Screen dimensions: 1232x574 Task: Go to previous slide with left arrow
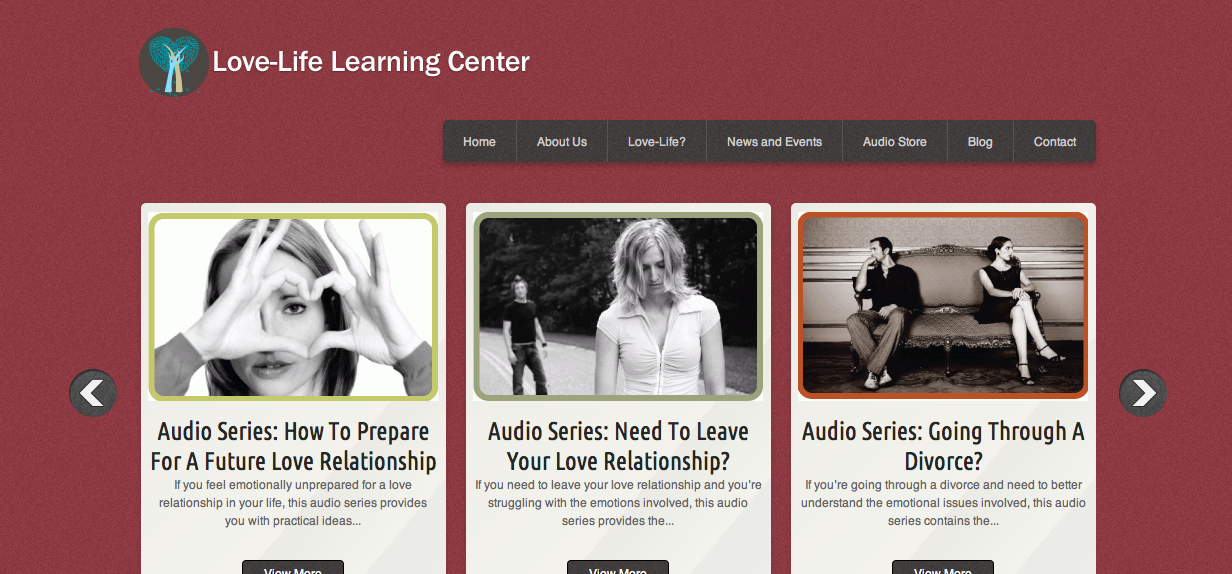tap(93, 393)
